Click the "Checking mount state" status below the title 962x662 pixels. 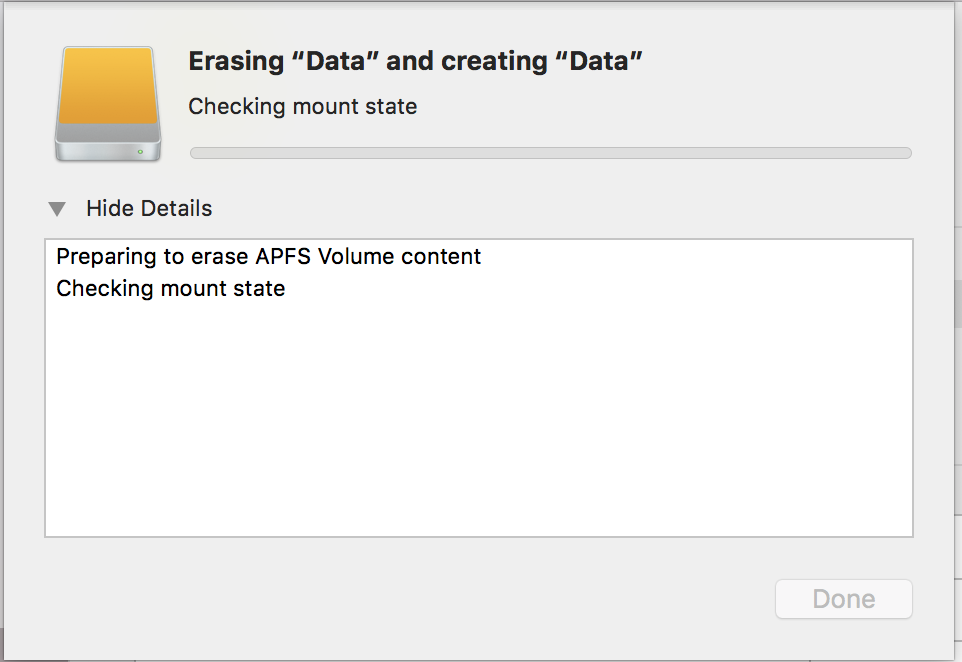point(302,106)
